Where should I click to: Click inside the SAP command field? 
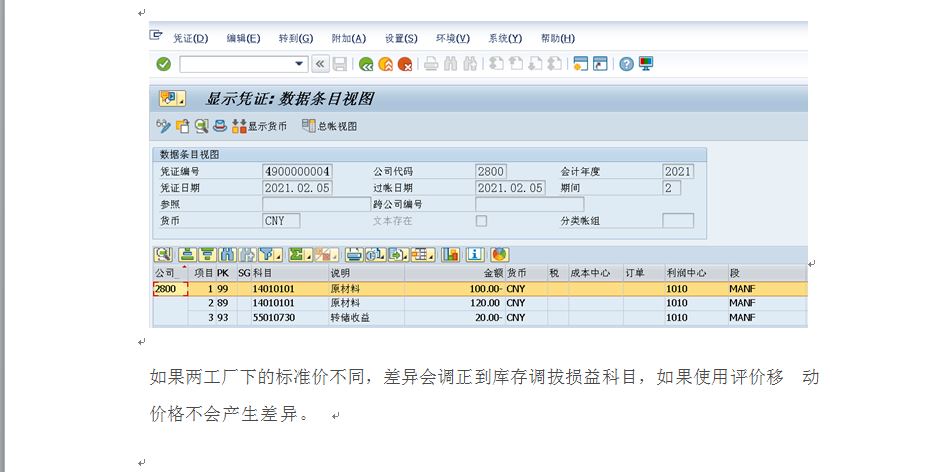(237, 64)
